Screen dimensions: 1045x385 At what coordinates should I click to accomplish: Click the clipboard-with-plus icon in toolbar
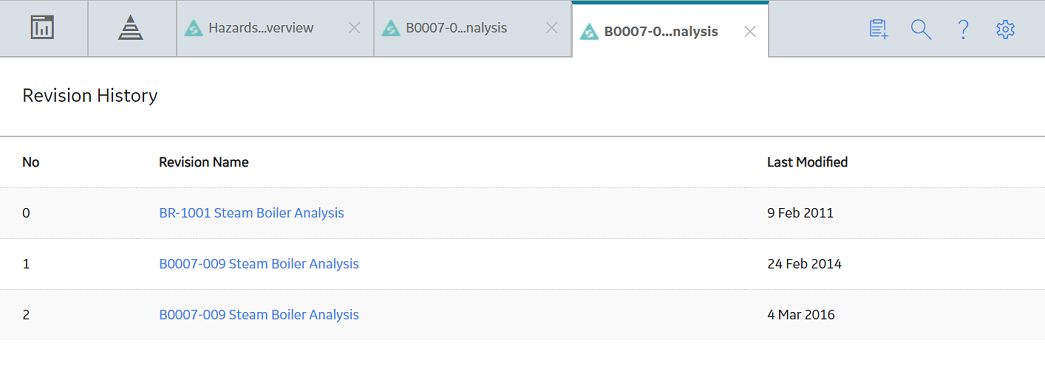879,29
